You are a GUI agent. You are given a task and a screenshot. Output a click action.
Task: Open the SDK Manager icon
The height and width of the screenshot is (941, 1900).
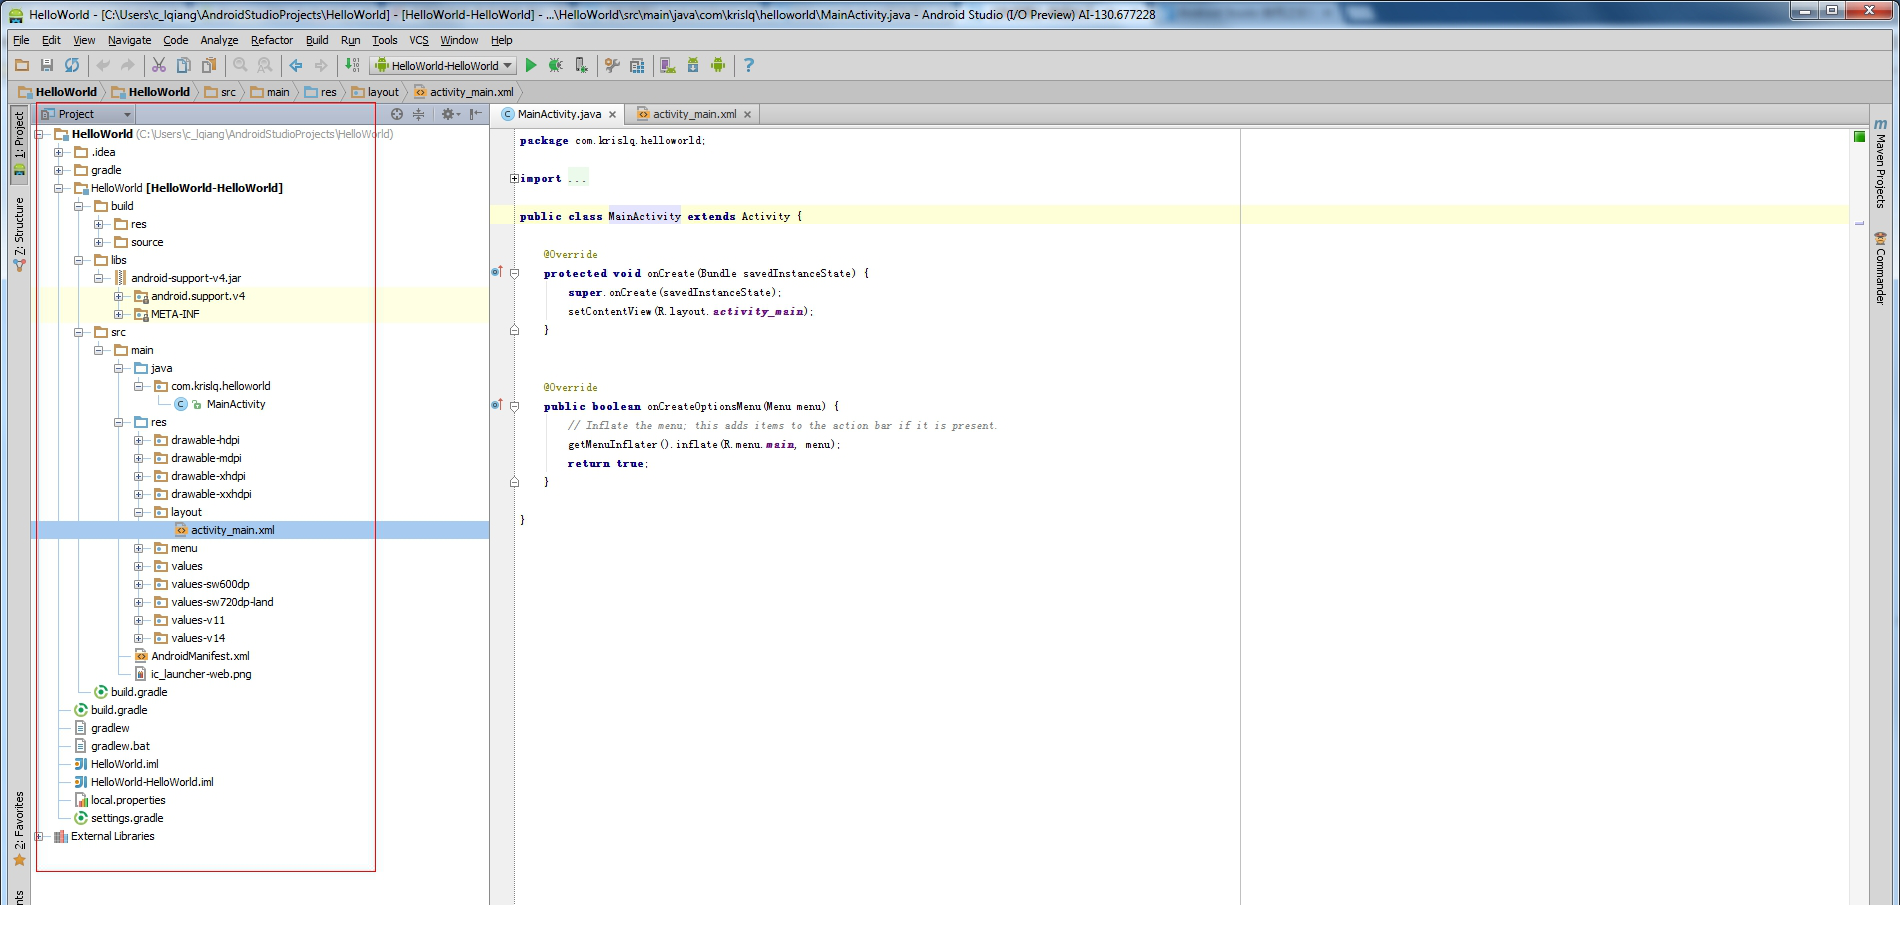[x=693, y=65]
